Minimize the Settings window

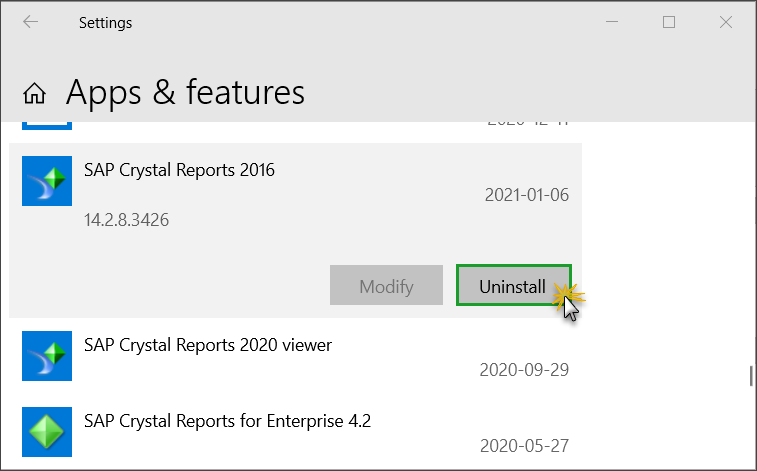[612, 22]
